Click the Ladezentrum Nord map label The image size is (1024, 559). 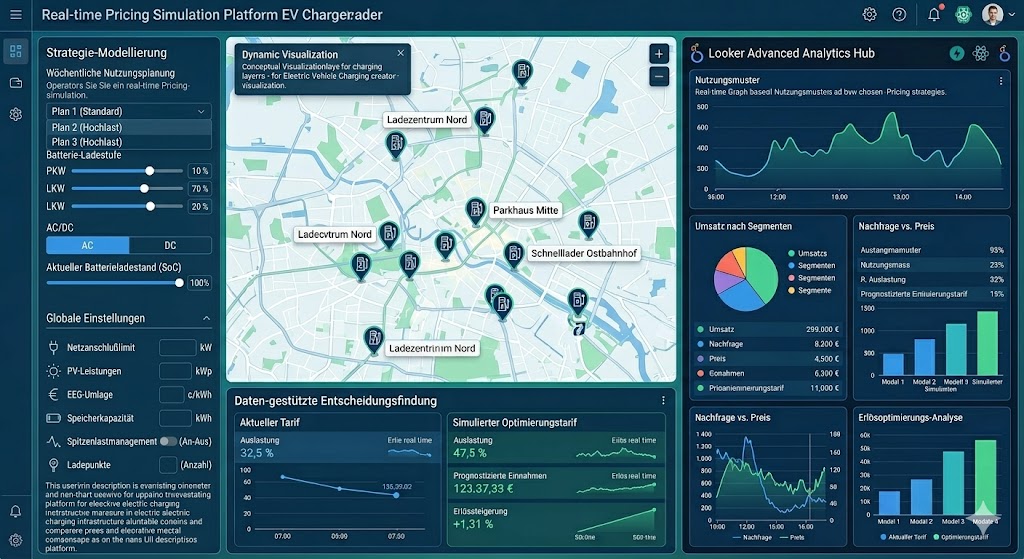[x=427, y=120]
